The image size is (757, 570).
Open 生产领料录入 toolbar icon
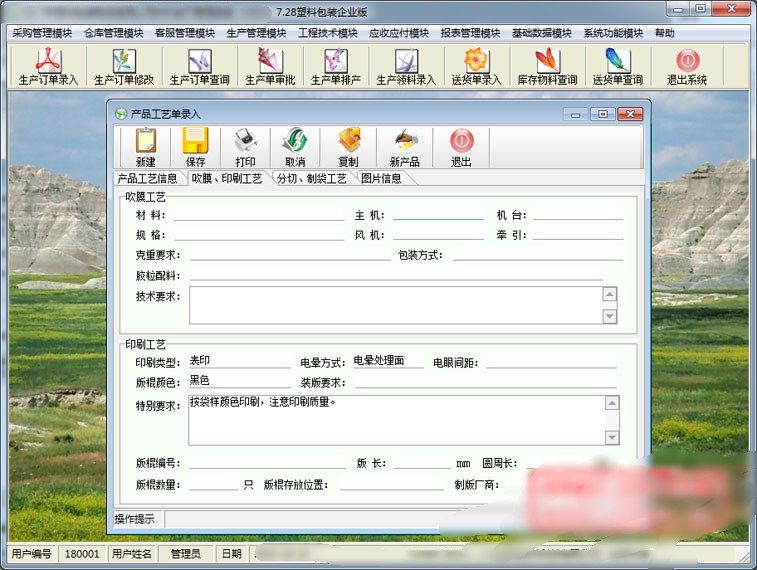tap(406, 66)
